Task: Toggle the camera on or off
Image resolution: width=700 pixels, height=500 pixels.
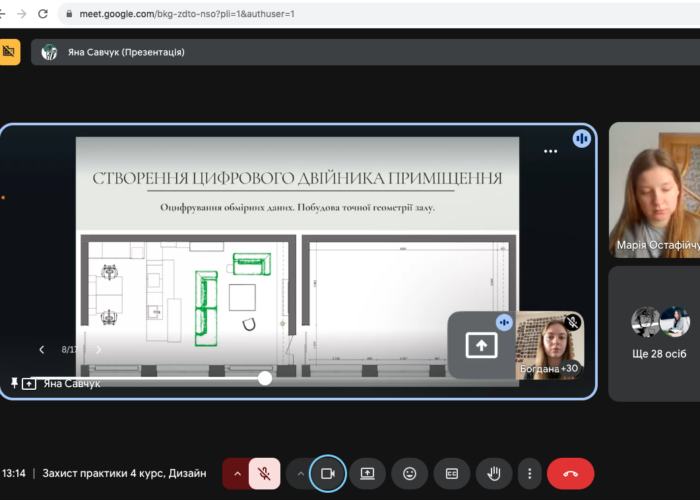Action: (327, 473)
